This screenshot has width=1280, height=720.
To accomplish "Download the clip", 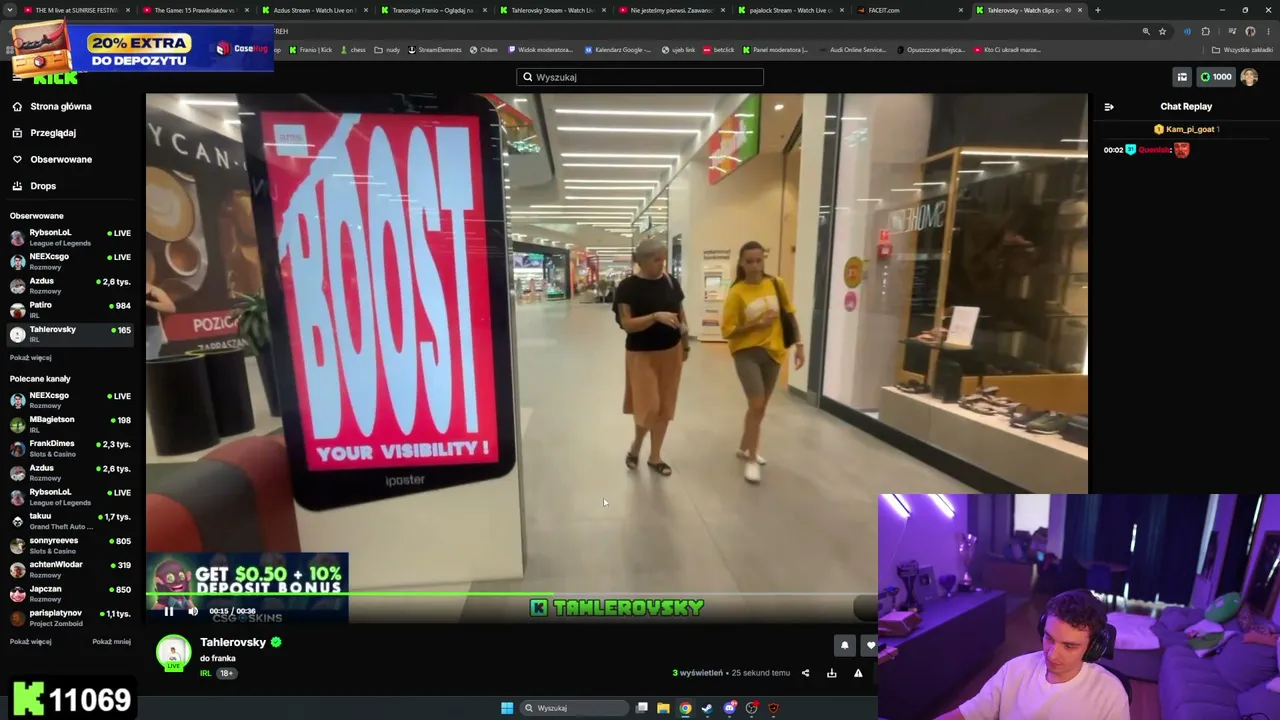I will pyautogui.click(x=831, y=673).
